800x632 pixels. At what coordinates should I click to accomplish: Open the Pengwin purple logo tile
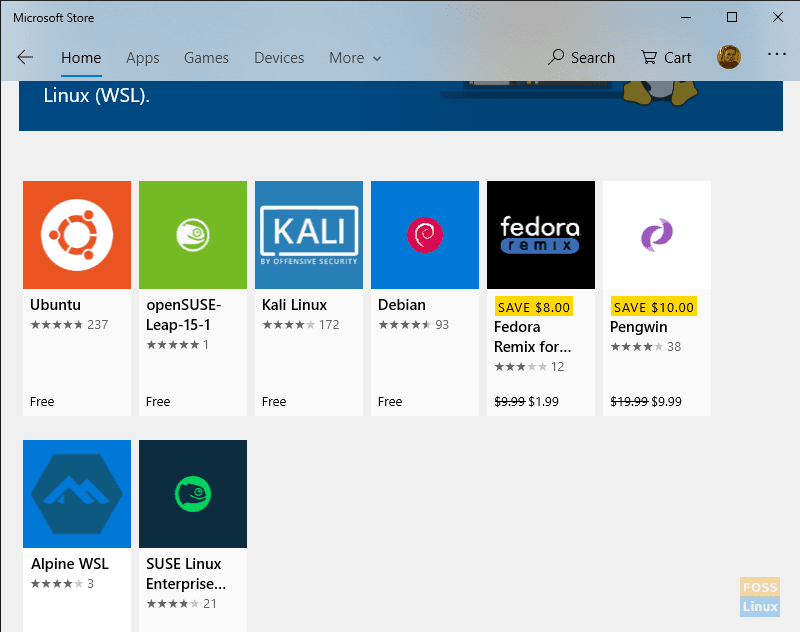[657, 235]
